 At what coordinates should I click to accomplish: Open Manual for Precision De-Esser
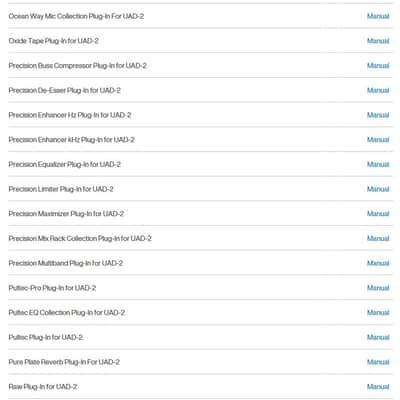click(x=378, y=90)
